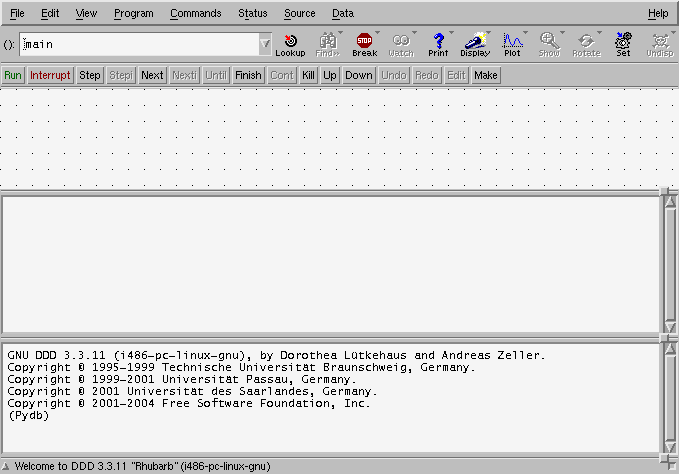Click the Finish button
The height and width of the screenshot is (474, 679).
(x=248, y=75)
